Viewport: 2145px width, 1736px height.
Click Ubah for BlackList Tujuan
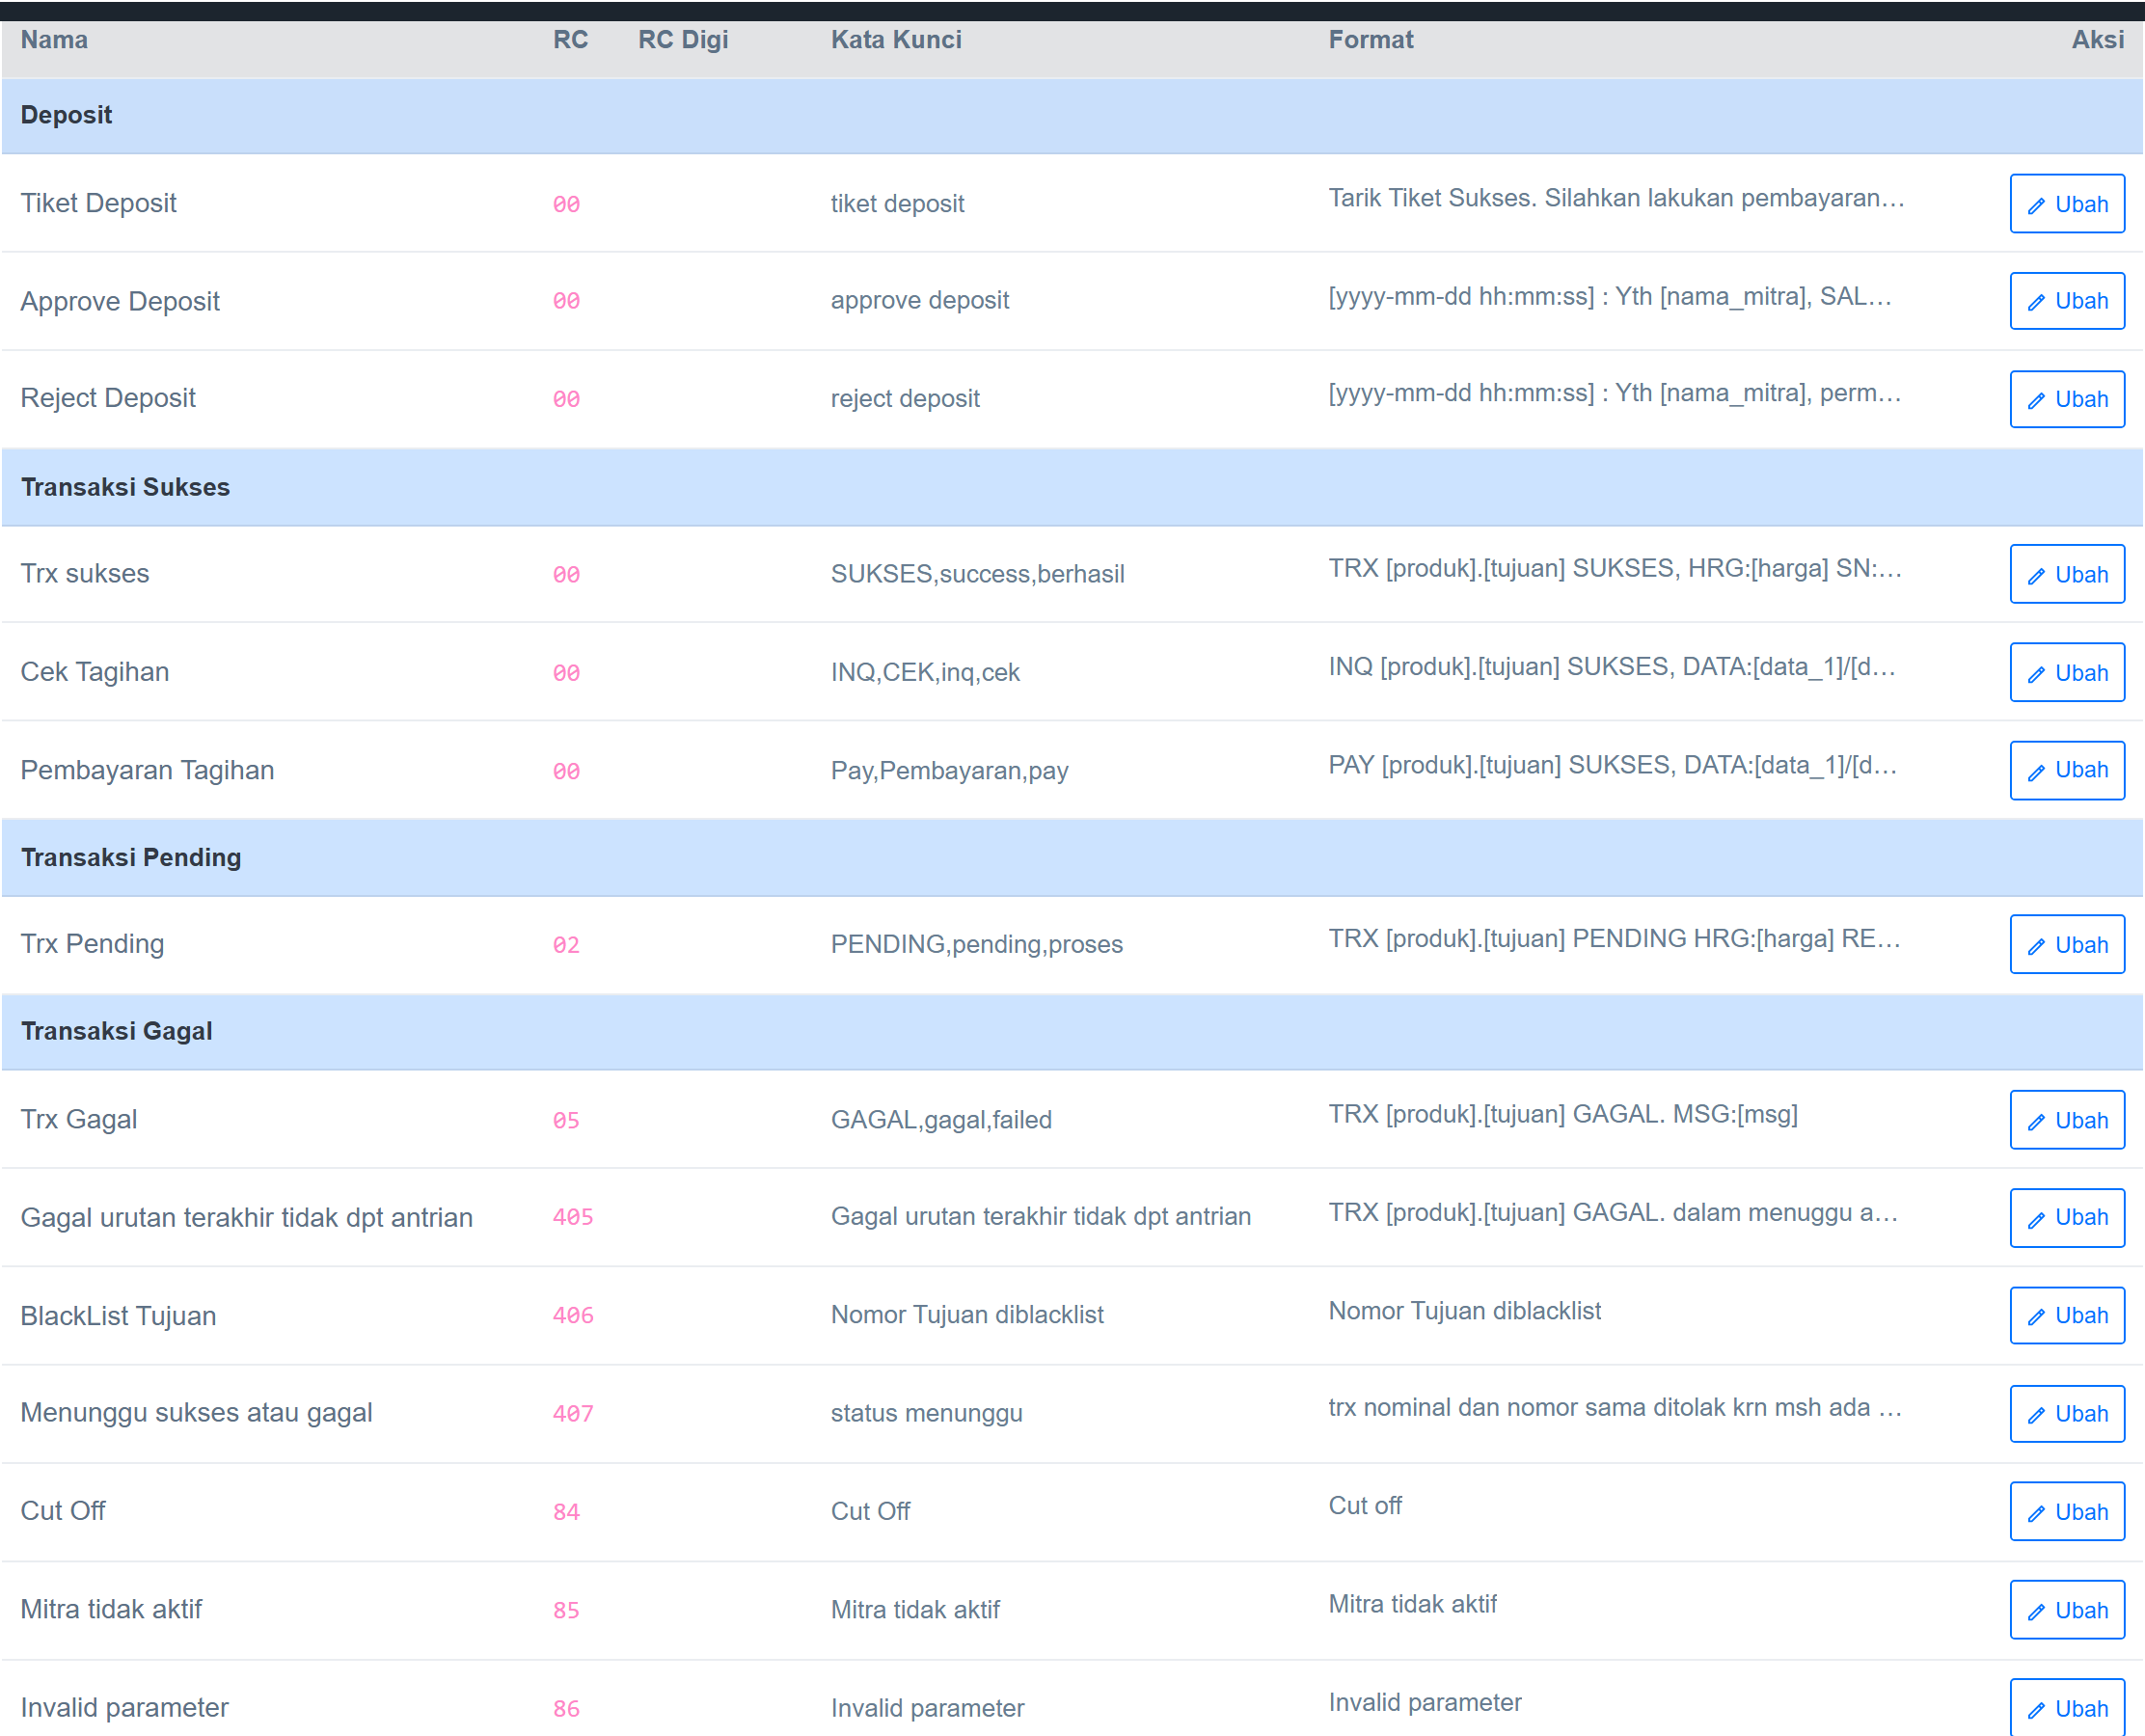(x=2066, y=1315)
